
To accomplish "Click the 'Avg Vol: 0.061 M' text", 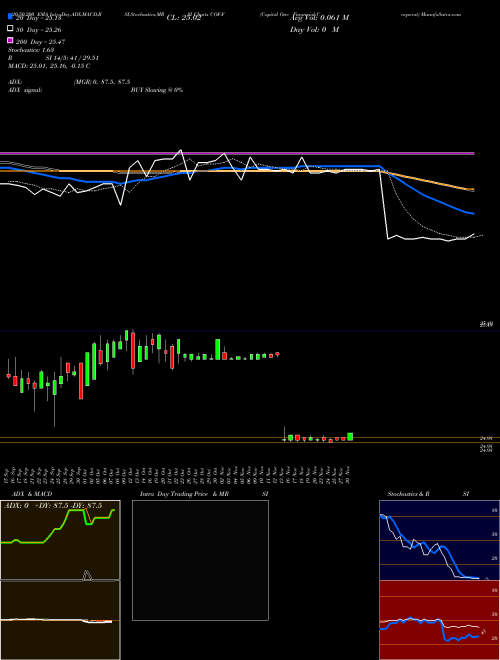I will [x=319, y=18].
